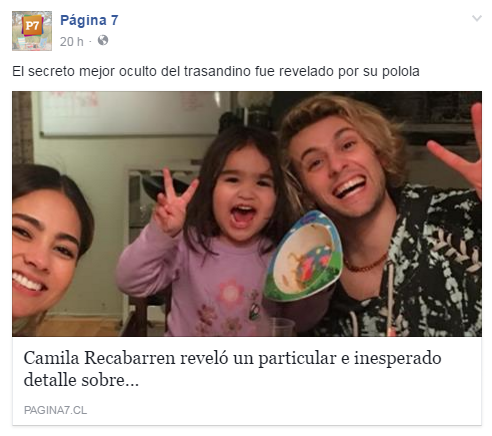This screenshot has width=492, height=436.
Task: Click 'inesperado' in the article title
Action: click(398, 359)
